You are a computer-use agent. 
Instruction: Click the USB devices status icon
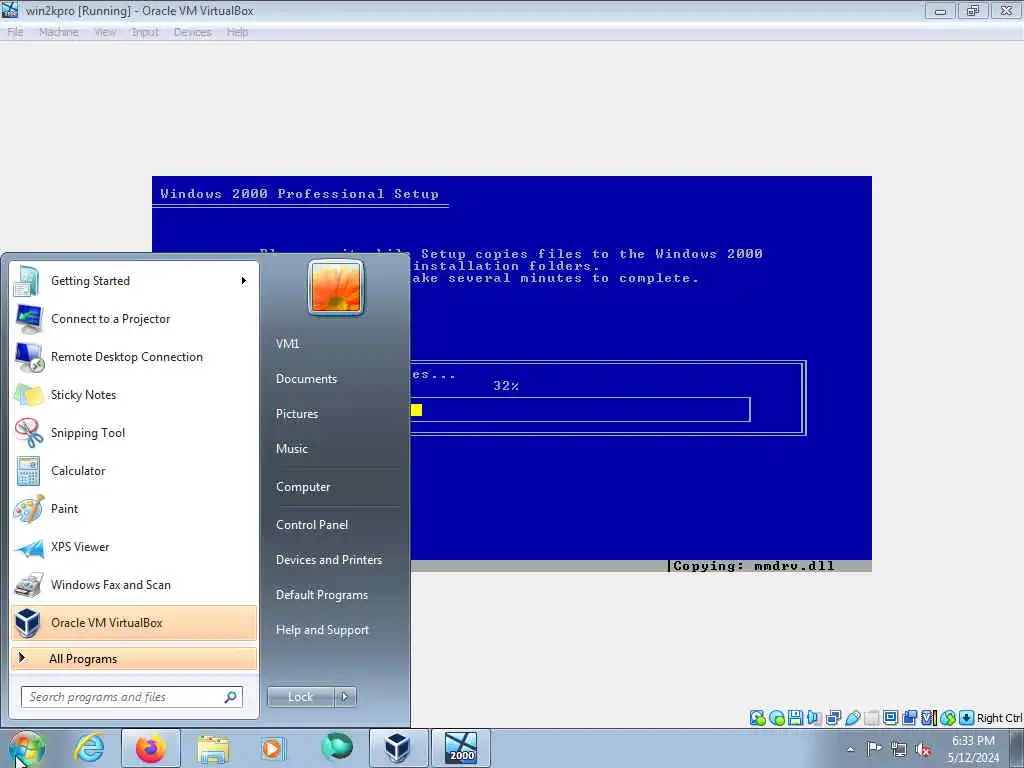coord(852,718)
